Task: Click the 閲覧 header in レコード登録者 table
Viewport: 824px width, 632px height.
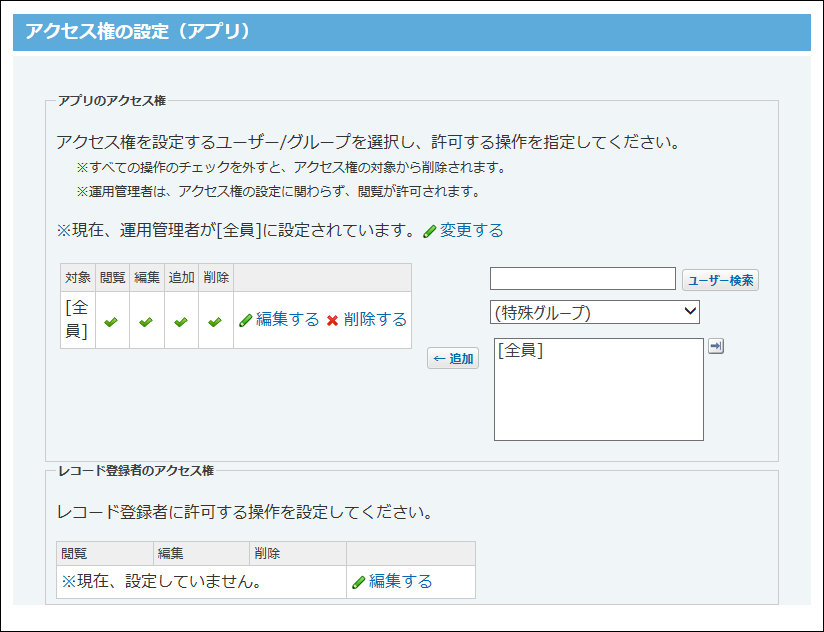Action: pos(105,553)
